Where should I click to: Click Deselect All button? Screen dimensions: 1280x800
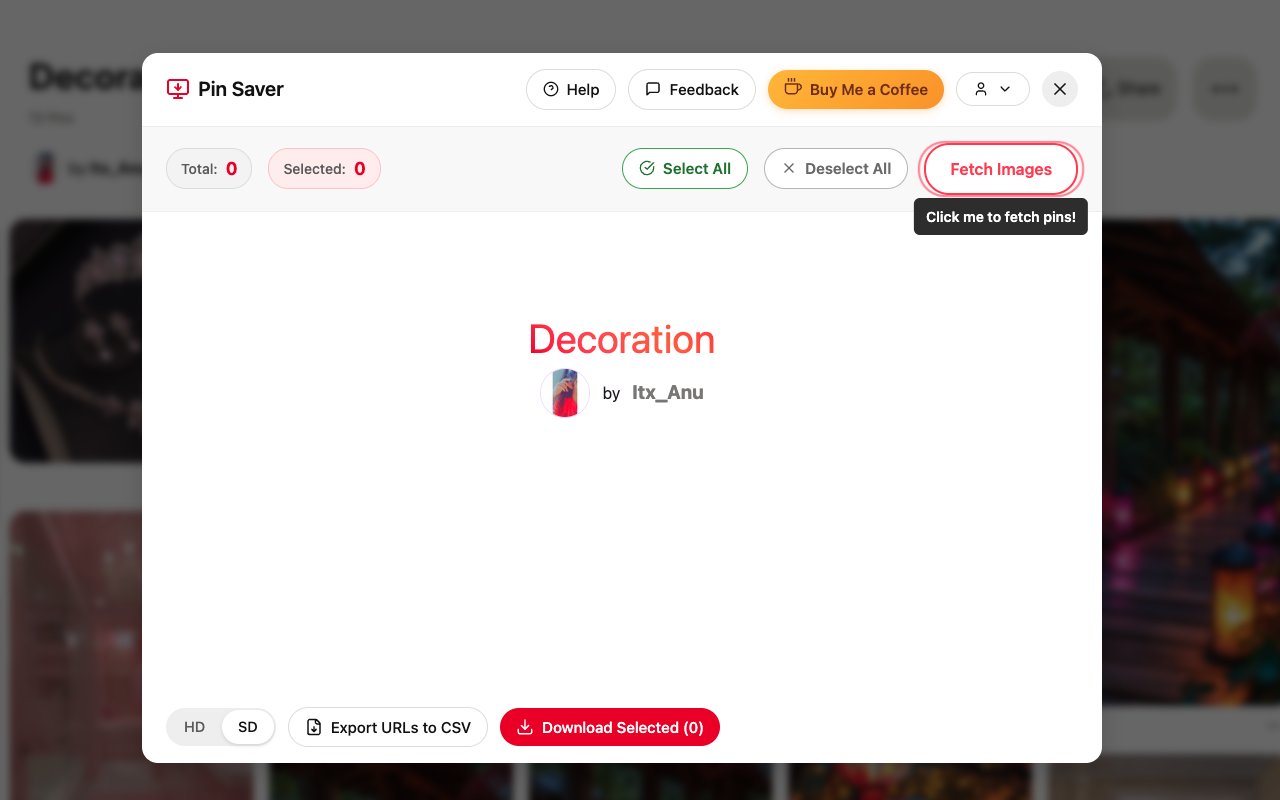pyautogui.click(x=836, y=169)
